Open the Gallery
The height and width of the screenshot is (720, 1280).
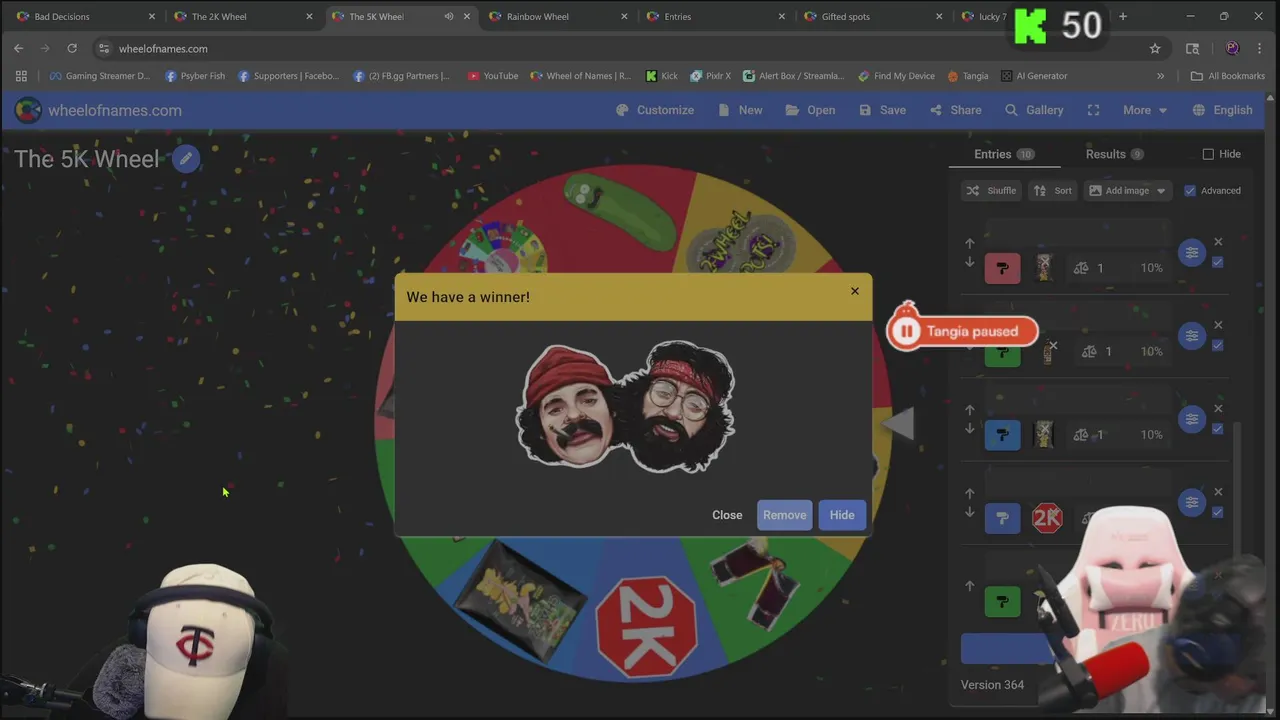coord(1034,110)
